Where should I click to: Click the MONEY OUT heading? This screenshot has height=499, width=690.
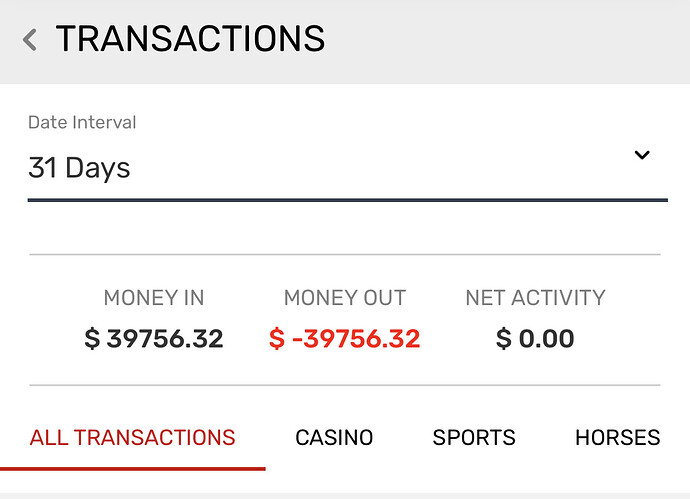[345, 298]
